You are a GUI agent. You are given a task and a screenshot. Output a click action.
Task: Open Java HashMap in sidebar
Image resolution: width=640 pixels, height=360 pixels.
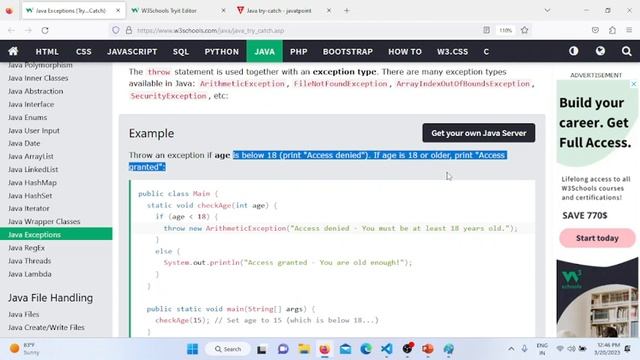pyautogui.click(x=32, y=182)
